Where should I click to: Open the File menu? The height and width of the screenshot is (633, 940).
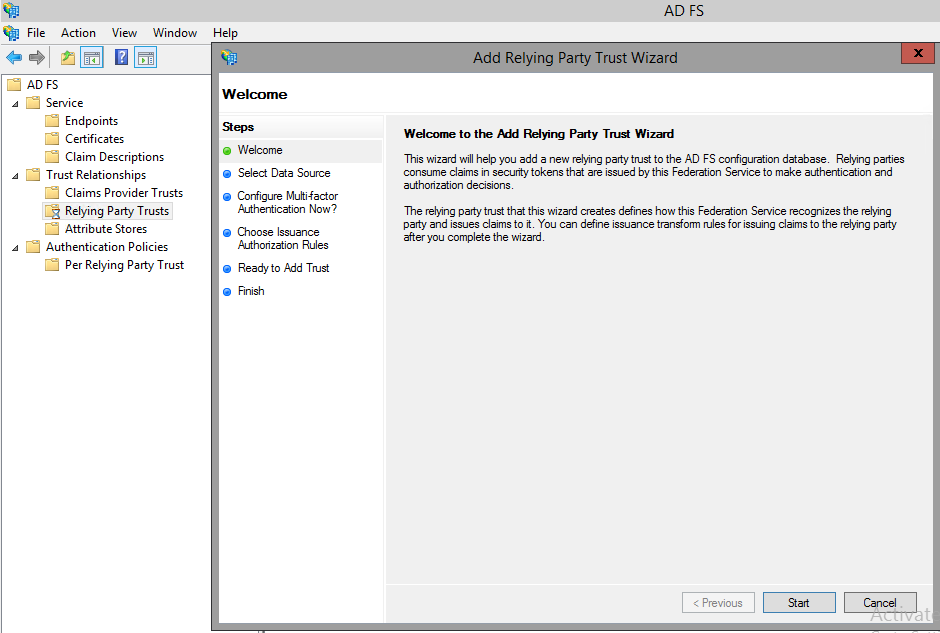pos(36,33)
